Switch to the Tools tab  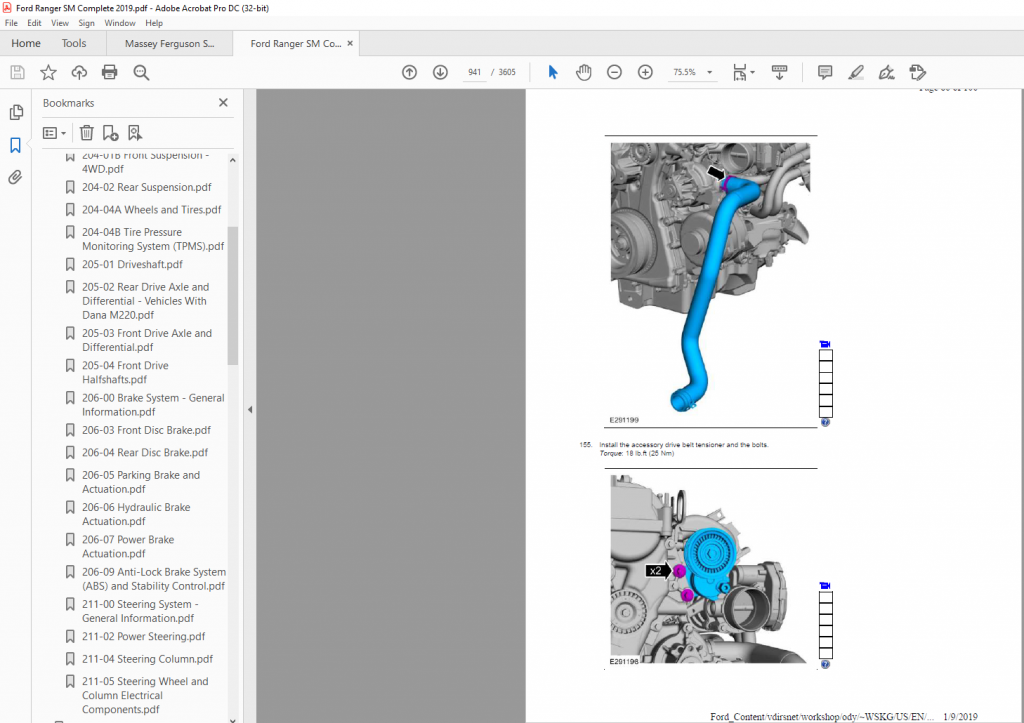[74, 43]
